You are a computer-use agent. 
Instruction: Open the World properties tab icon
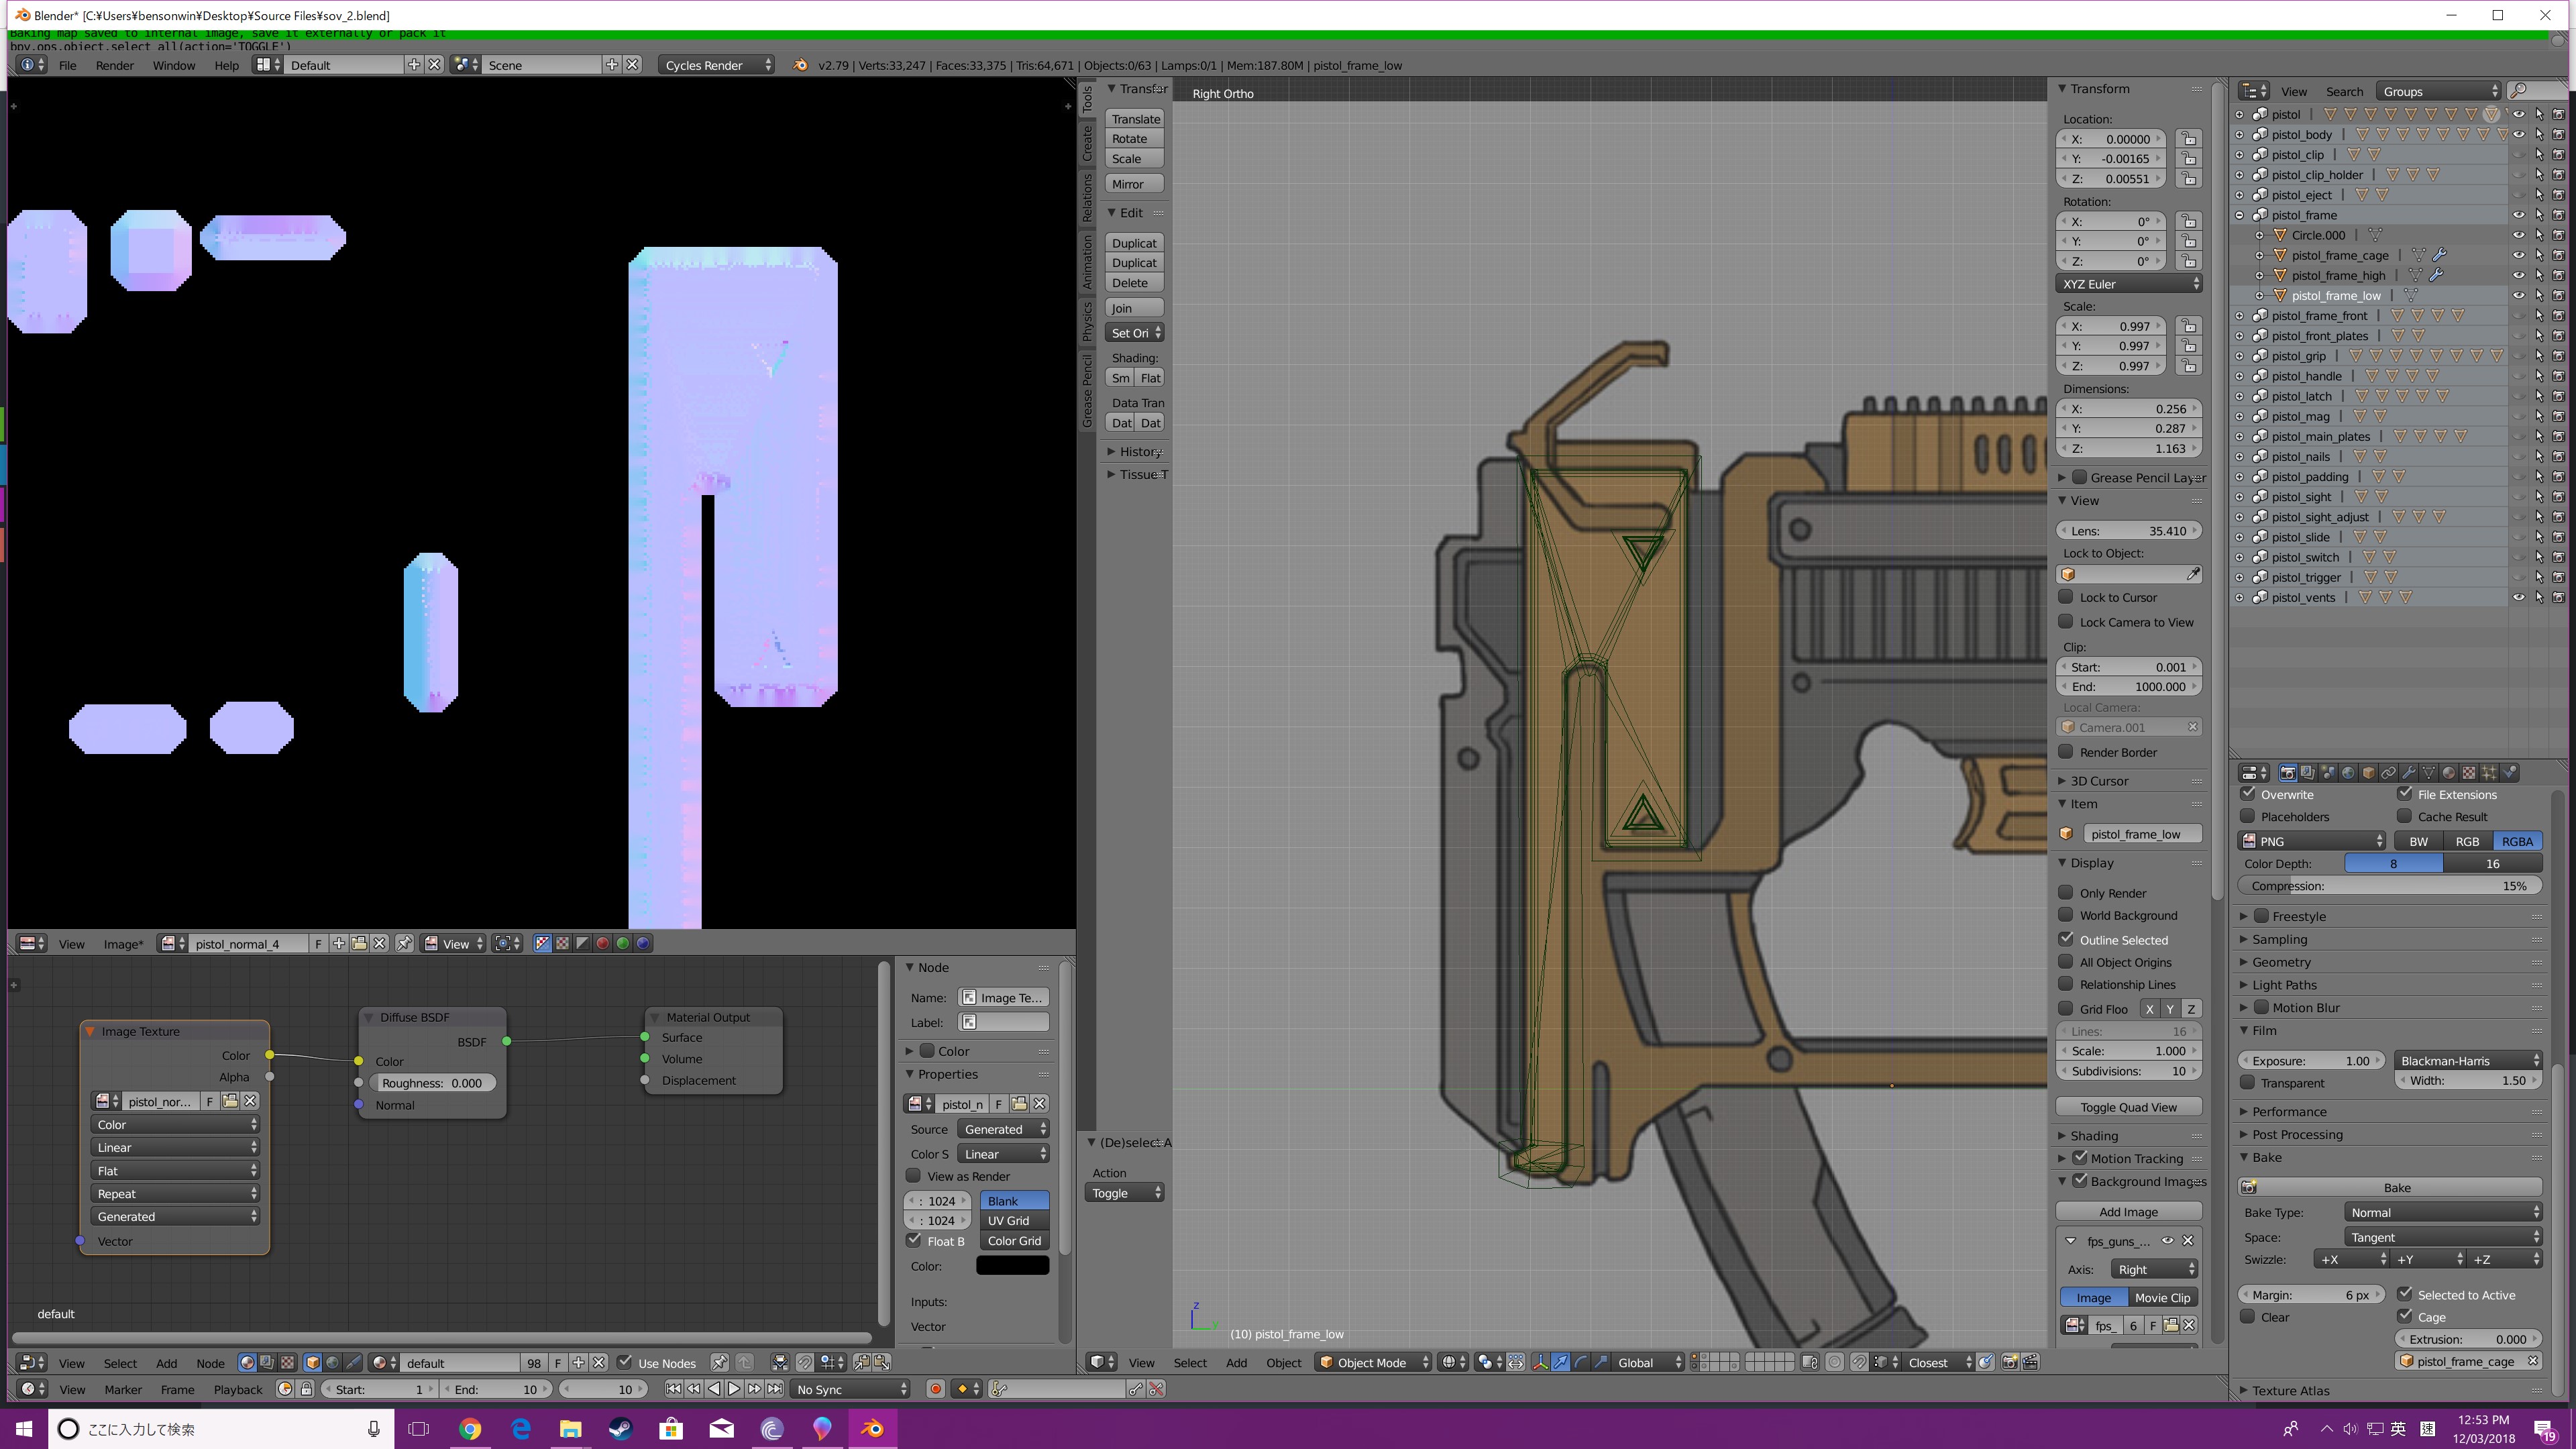(2348, 773)
